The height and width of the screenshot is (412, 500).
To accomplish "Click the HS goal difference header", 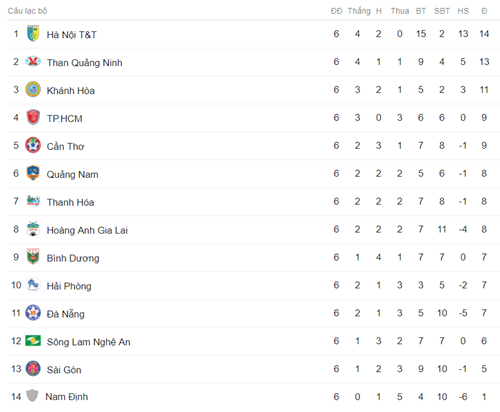I will [463, 11].
